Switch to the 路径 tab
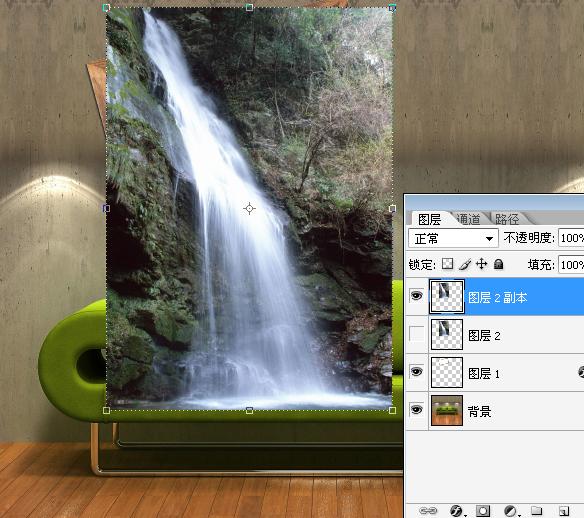This screenshot has height=518, width=584. coord(507,219)
